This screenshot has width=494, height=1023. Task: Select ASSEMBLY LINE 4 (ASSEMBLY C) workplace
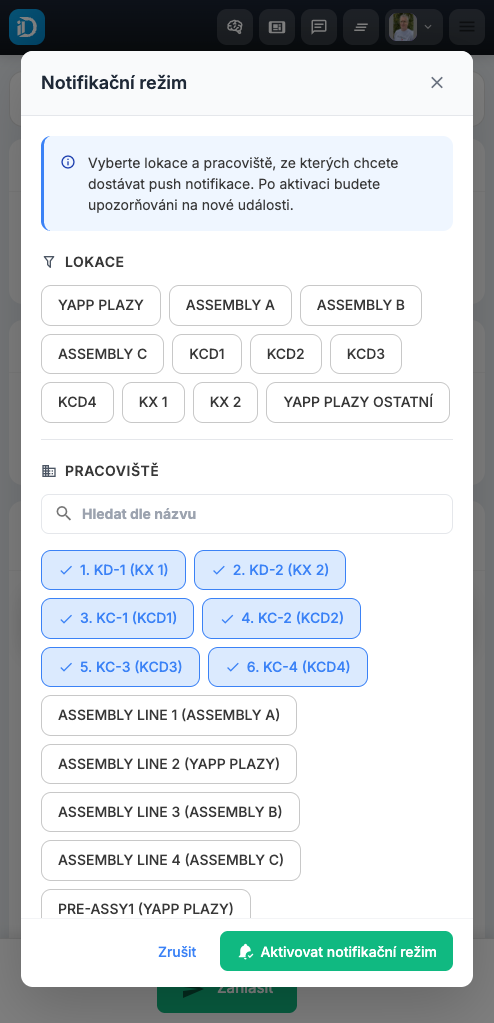tap(171, 860)
